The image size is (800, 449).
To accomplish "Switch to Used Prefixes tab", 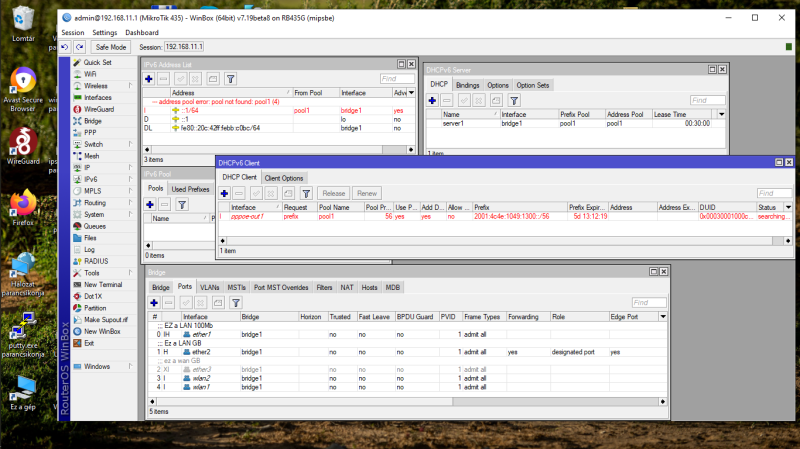I will pyautogui.click(x=190, y=189).
